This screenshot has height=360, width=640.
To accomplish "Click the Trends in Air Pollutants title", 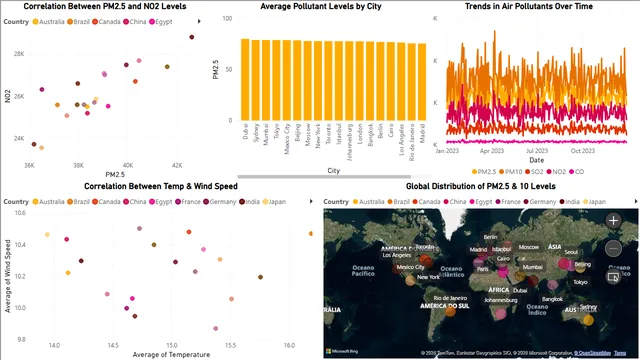I will (529, 7).
